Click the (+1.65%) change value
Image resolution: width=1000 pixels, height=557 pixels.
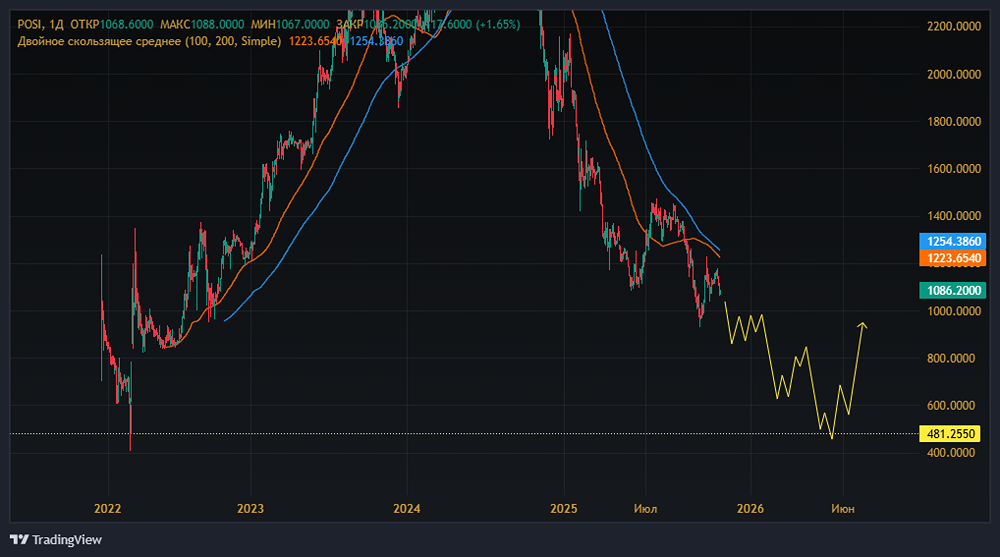tap(498, 24)
